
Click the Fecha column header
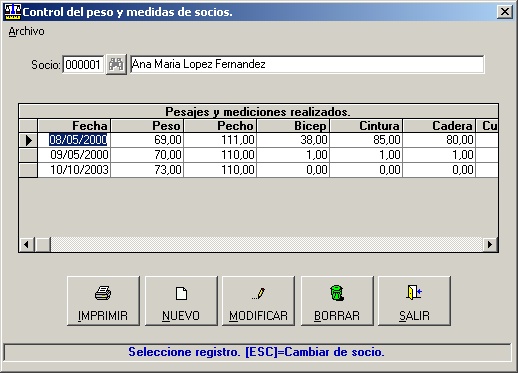(x=74, y=126)
